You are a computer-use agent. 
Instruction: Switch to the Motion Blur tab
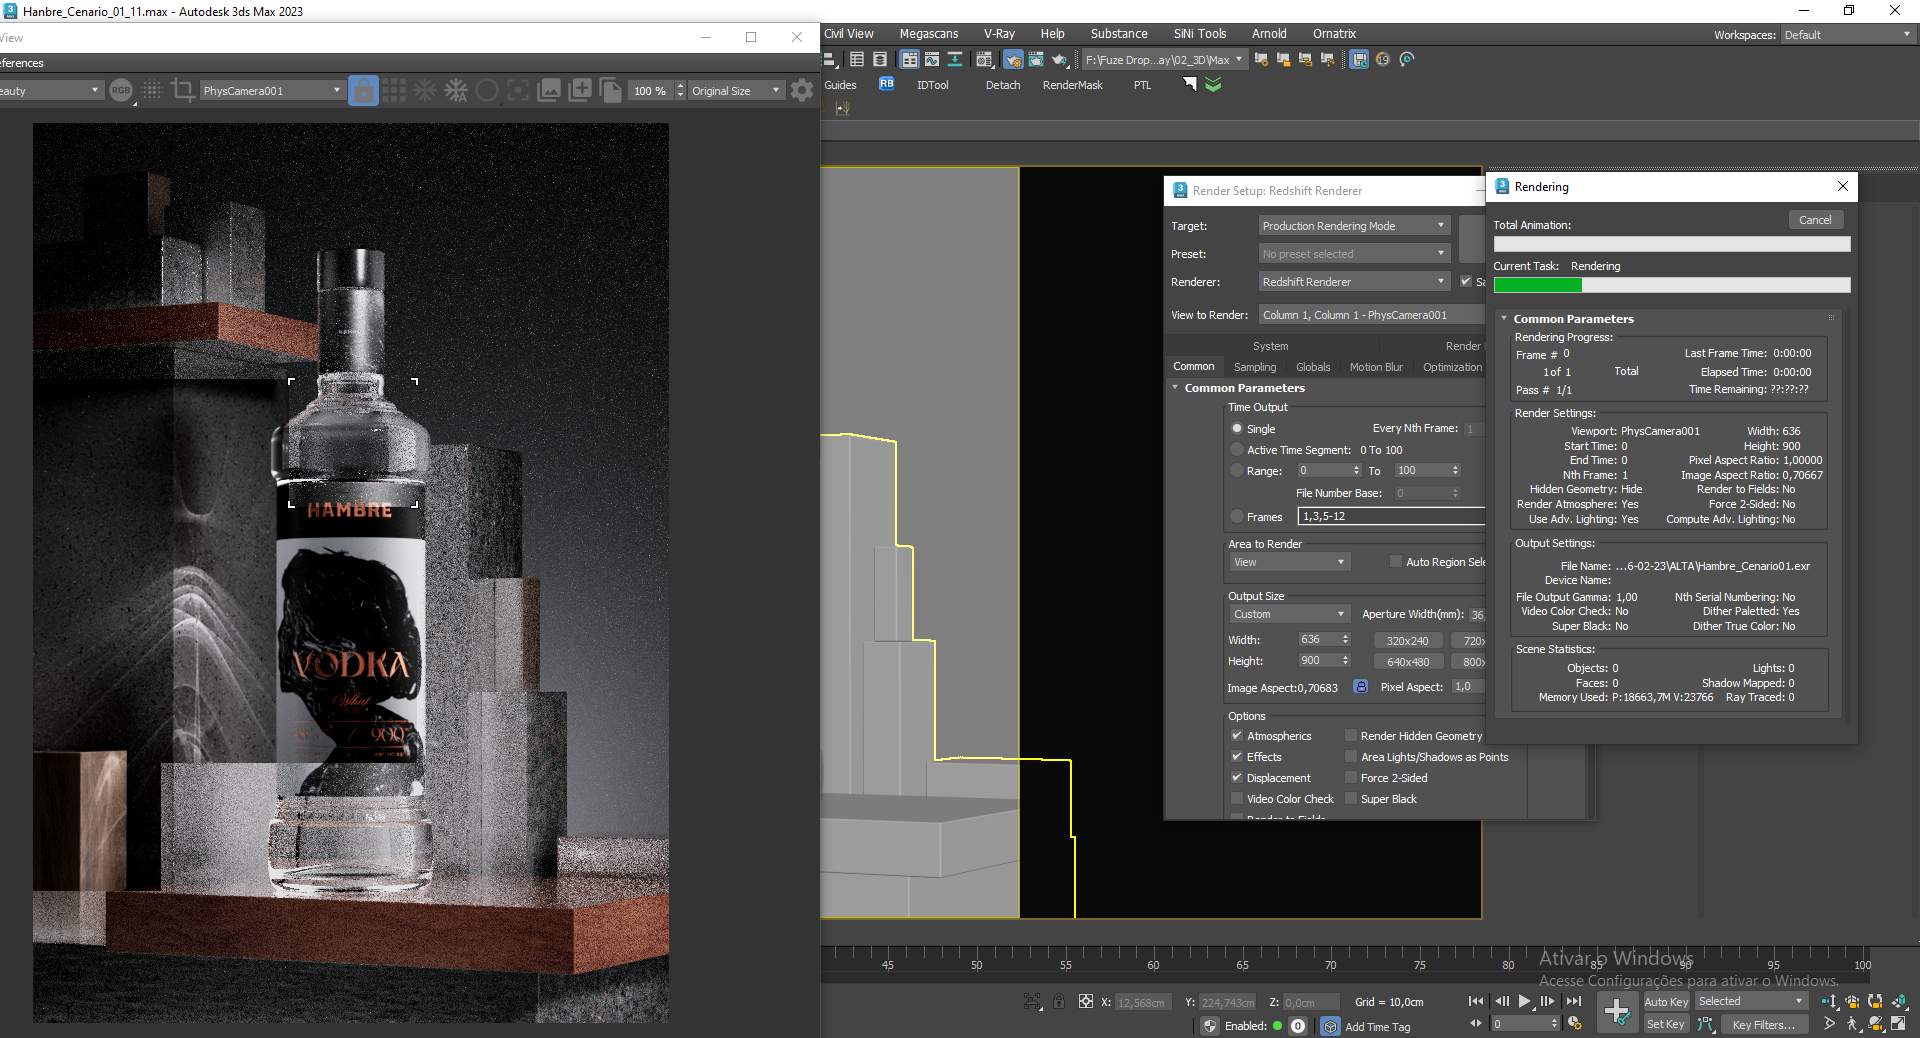pos(1376,367)
